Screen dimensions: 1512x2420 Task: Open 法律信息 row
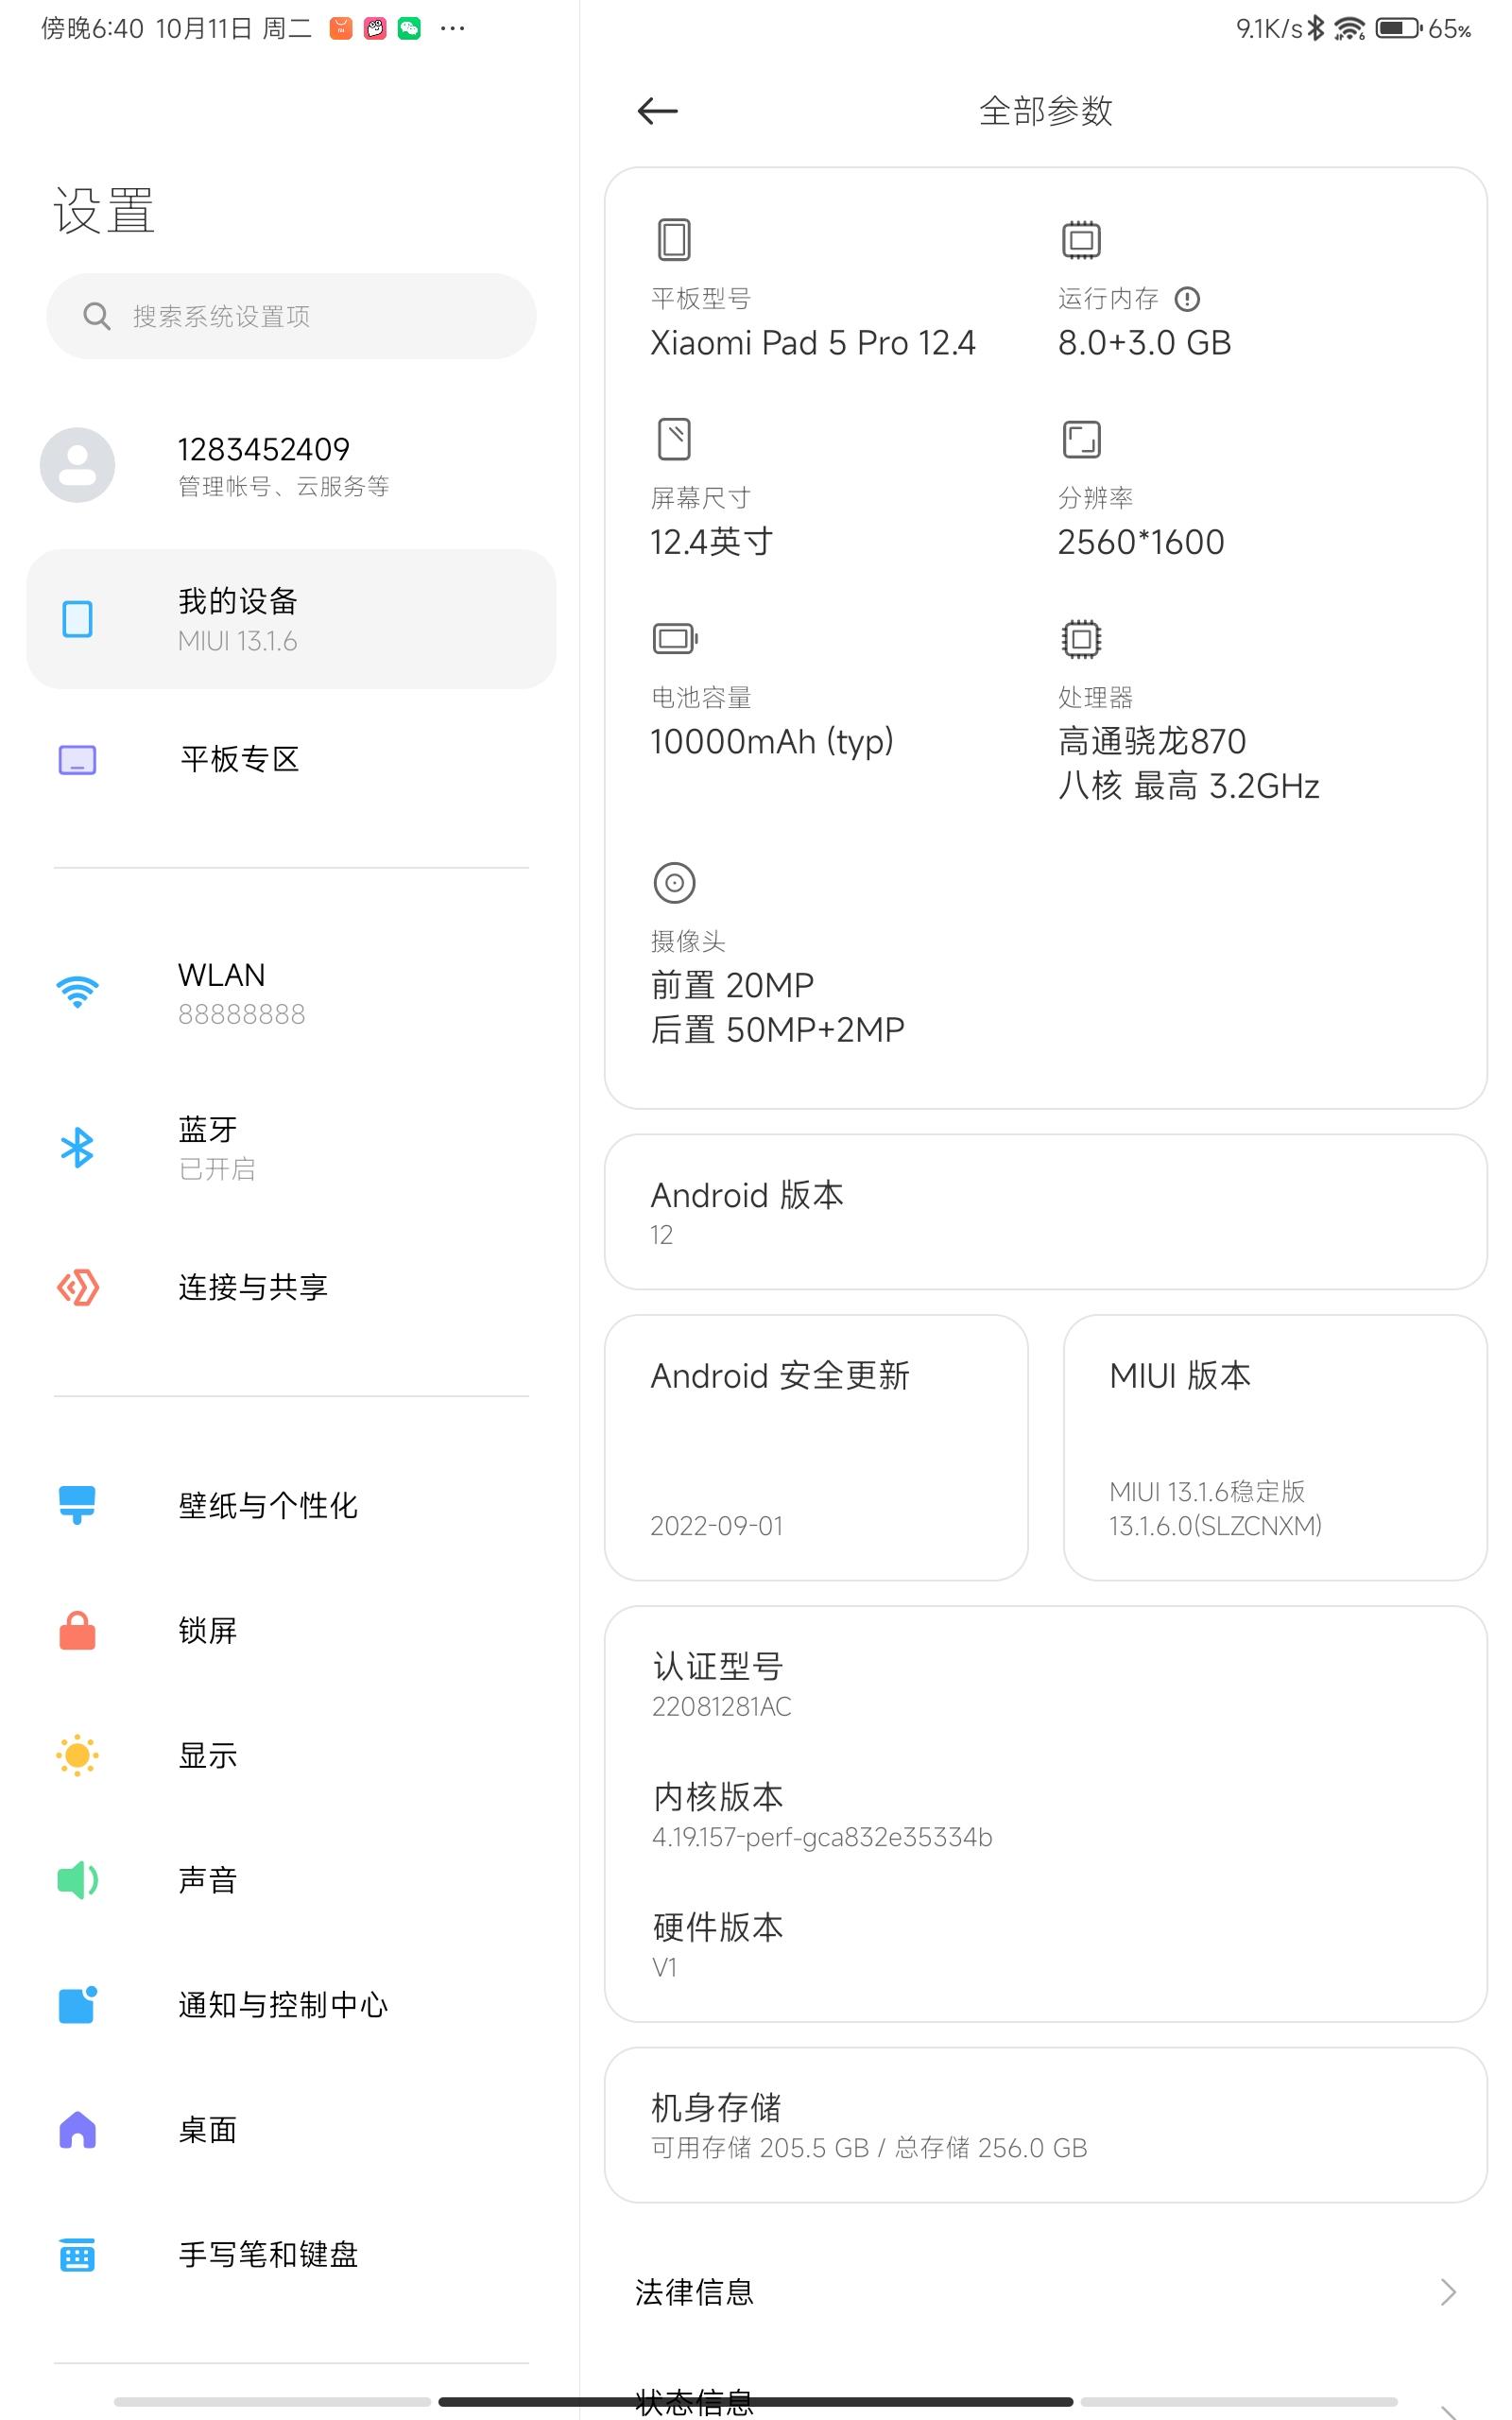click(x=1045, y=2292)
